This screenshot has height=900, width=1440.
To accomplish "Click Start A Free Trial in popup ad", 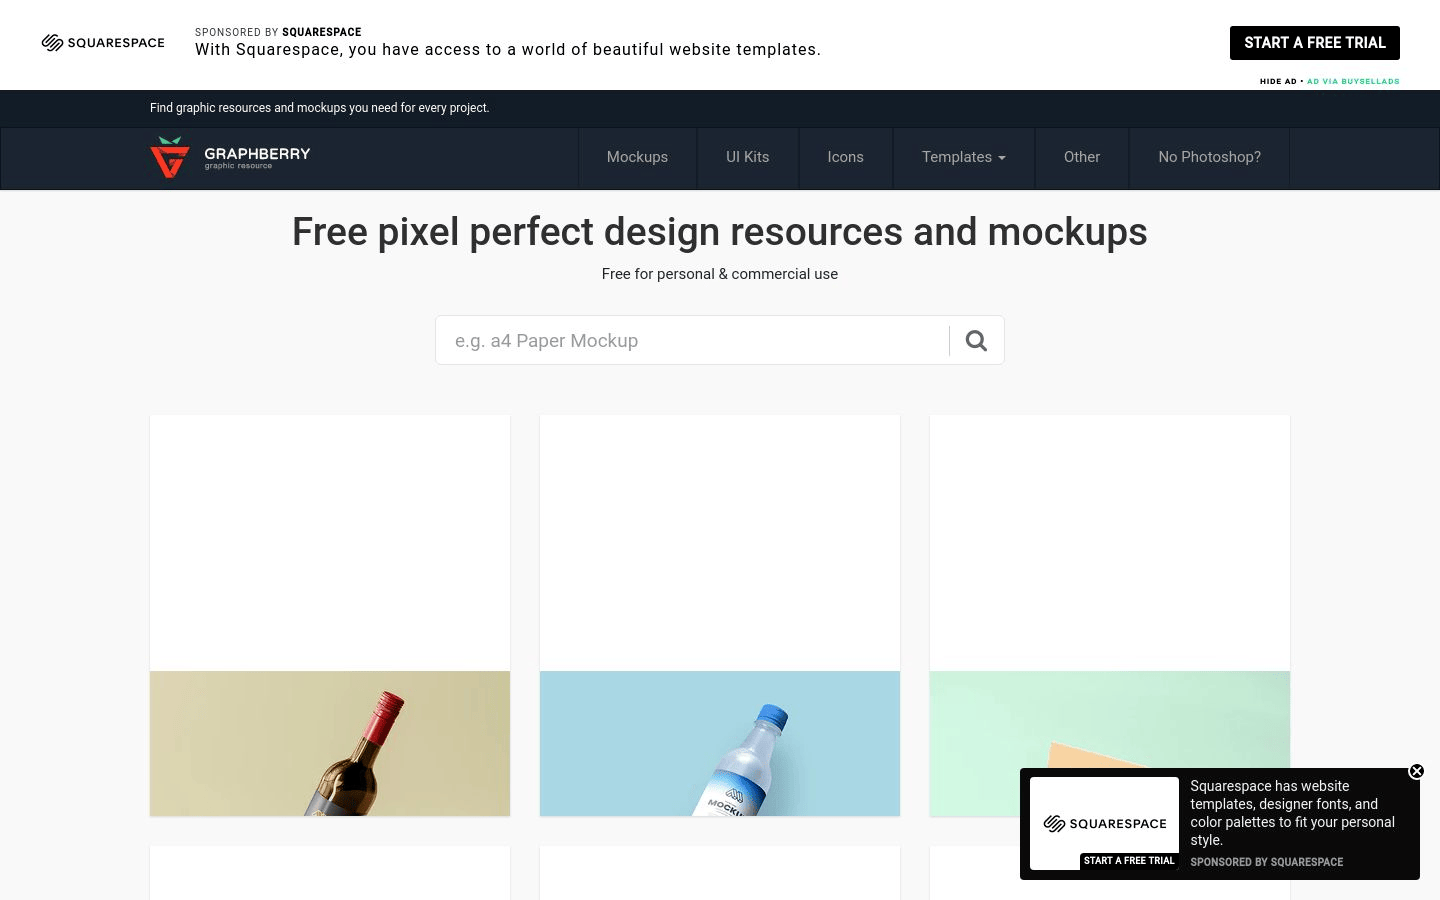I will click(1129, 861).
